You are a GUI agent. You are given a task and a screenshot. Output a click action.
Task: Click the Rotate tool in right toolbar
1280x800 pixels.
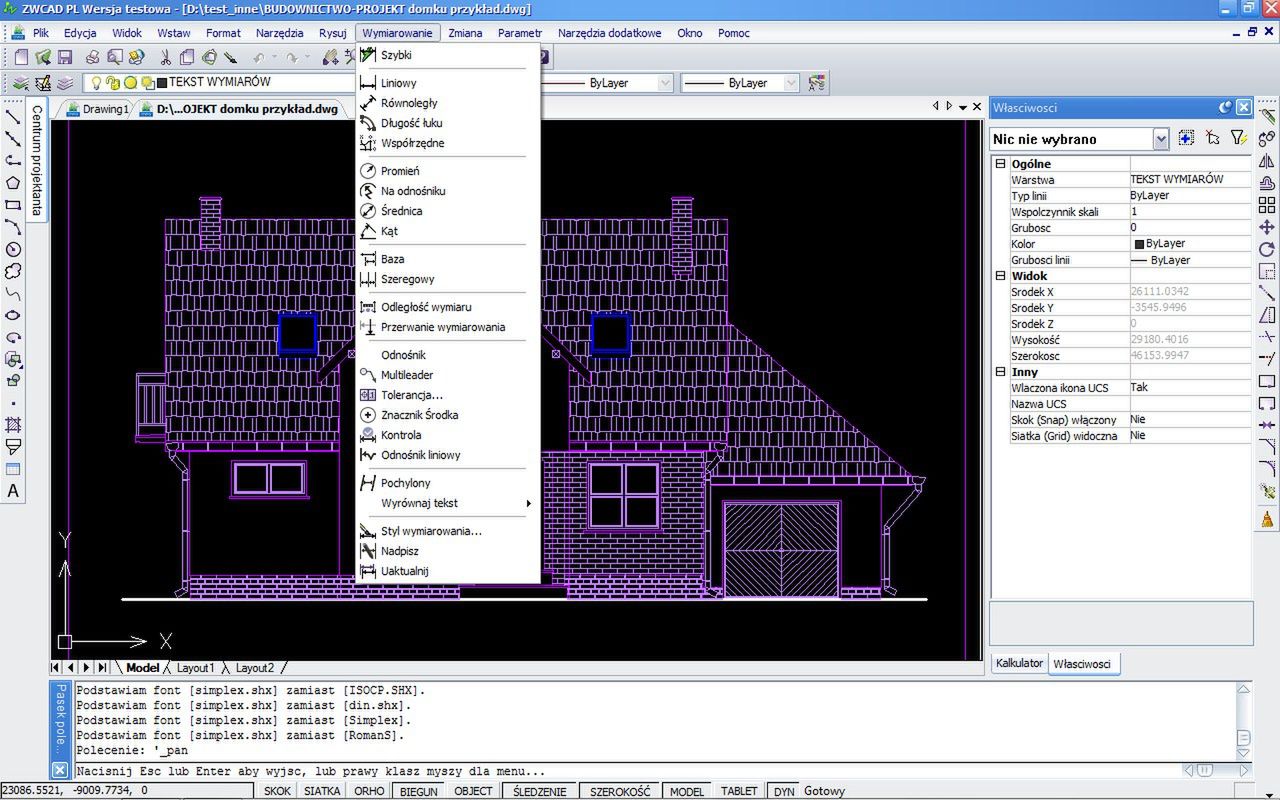[1267, 249]
